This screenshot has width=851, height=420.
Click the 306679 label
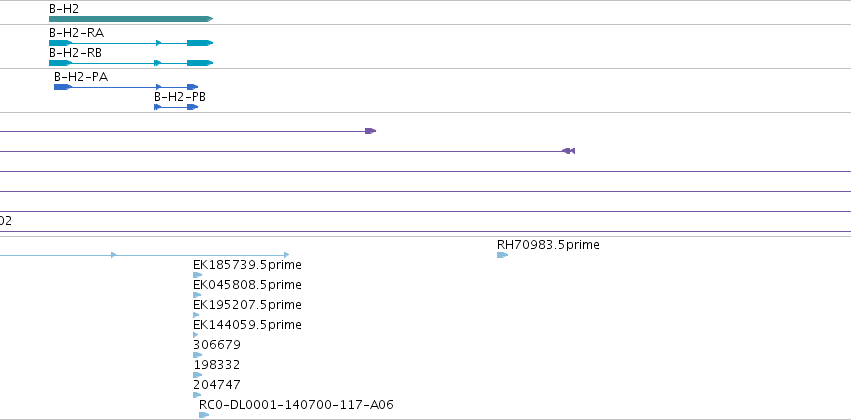click(x=217, y=345)
